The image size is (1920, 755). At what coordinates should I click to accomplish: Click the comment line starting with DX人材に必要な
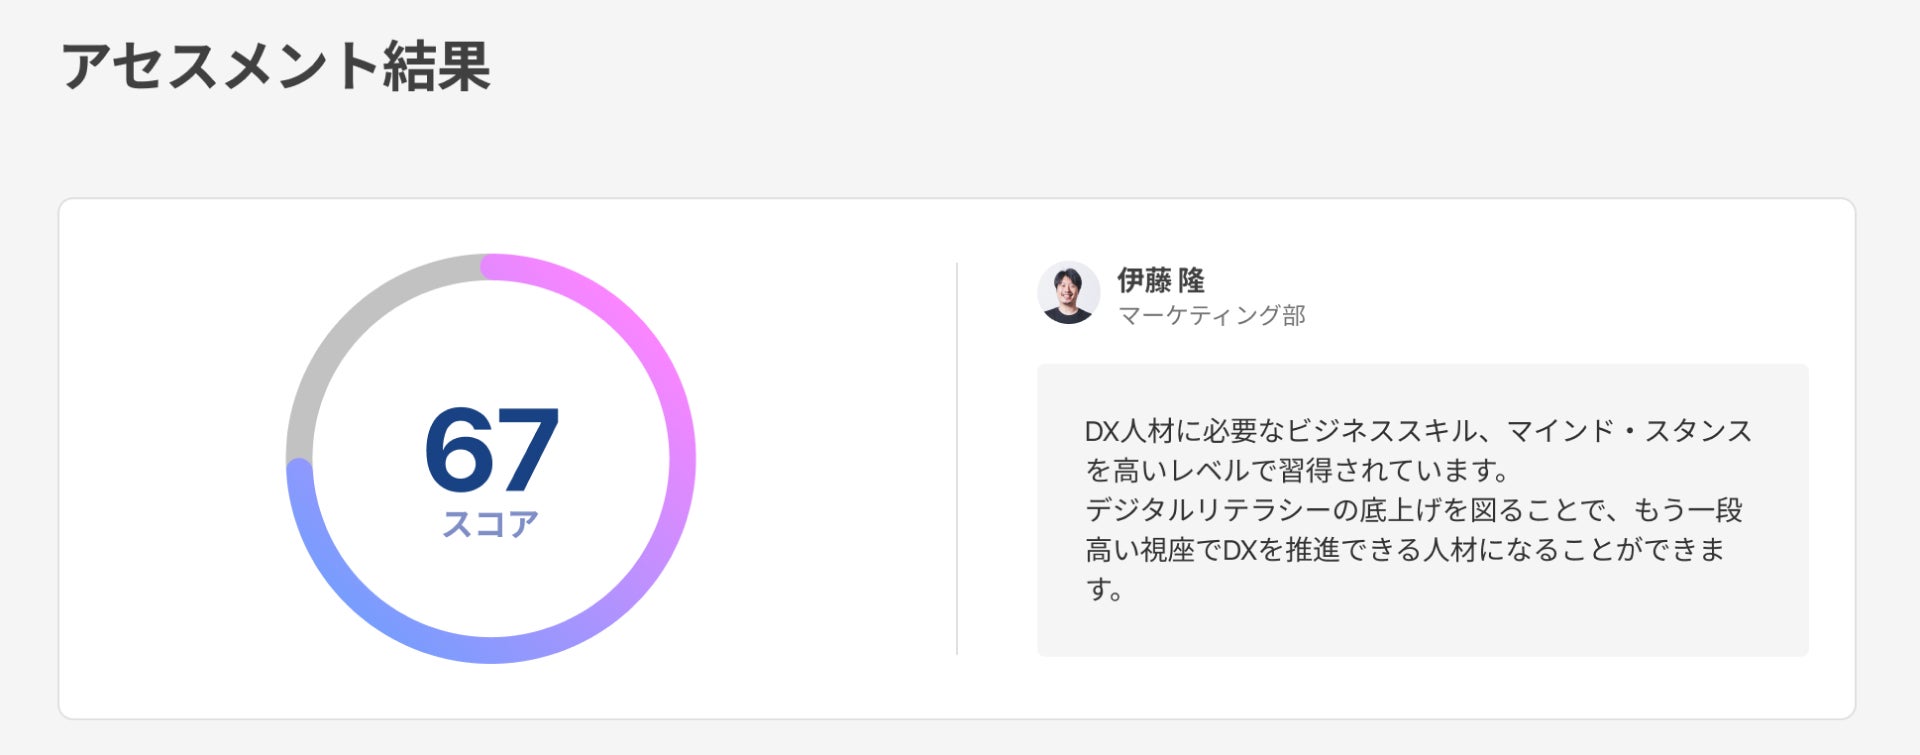(x=1418, y=431)
